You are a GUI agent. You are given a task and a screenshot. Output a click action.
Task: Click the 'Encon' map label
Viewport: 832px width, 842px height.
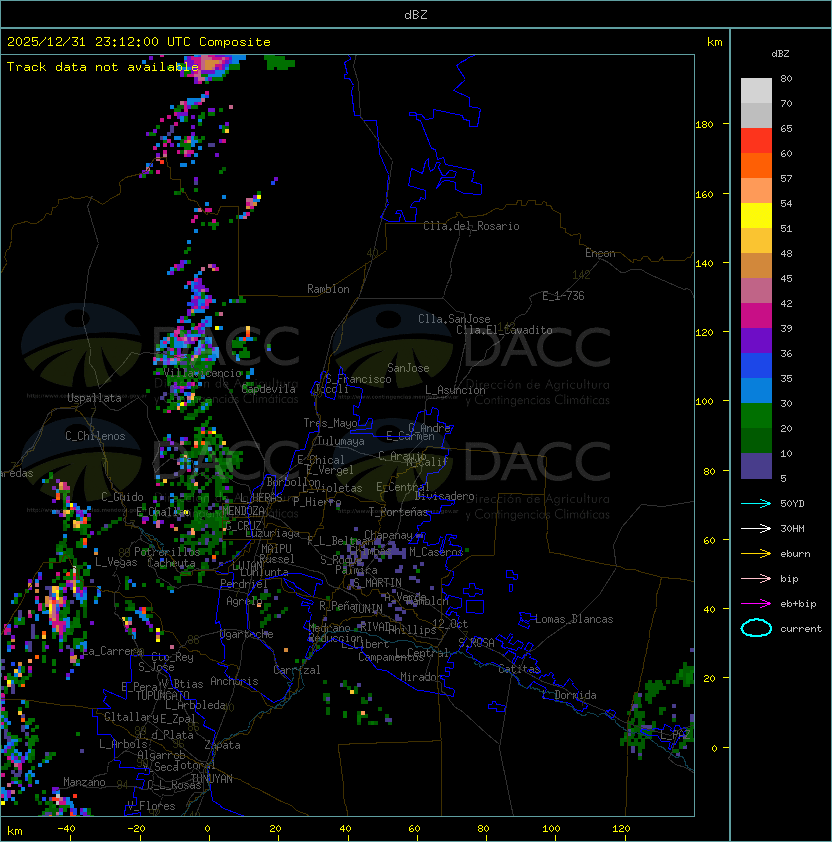tap(600, 253)
